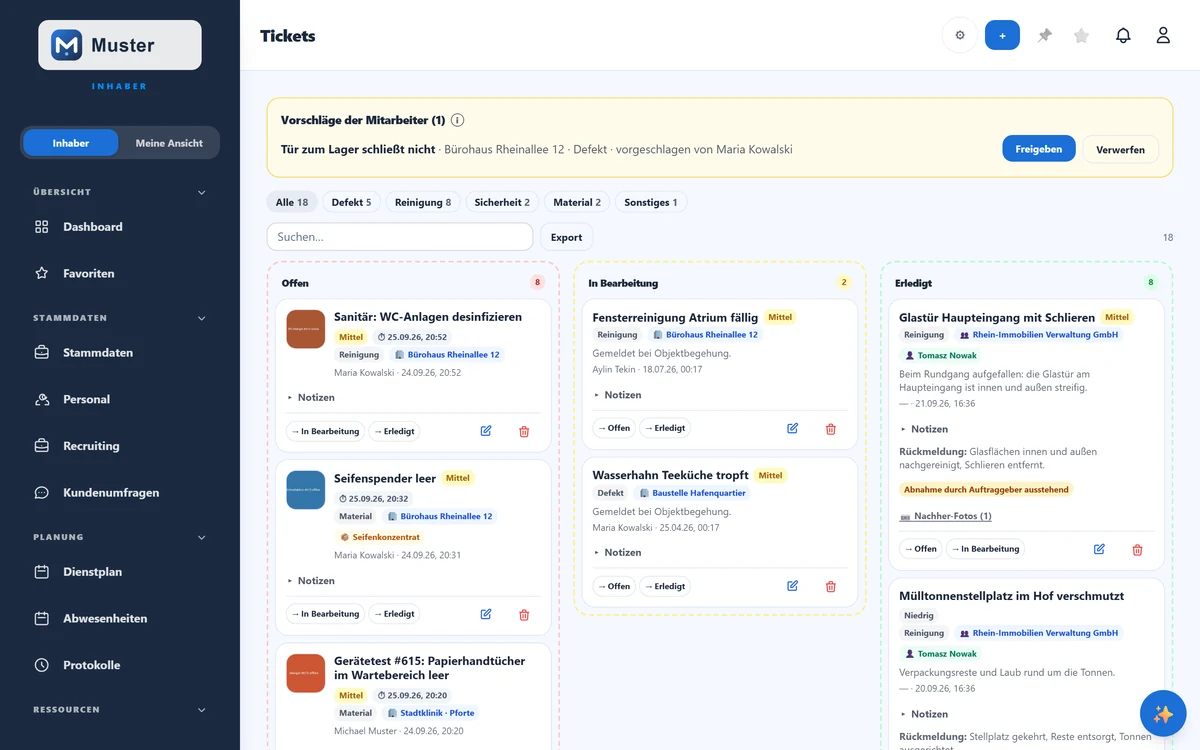Click the Seifenspender leer ticket thumbnail
This screenshot has height=750, width=1200.
[306, 490]
